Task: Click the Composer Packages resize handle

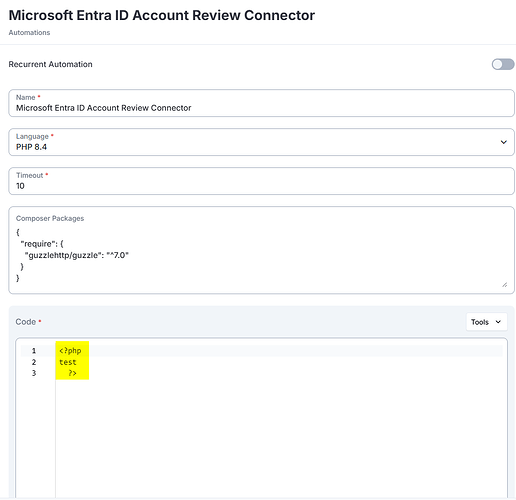Action: (505, 284)
